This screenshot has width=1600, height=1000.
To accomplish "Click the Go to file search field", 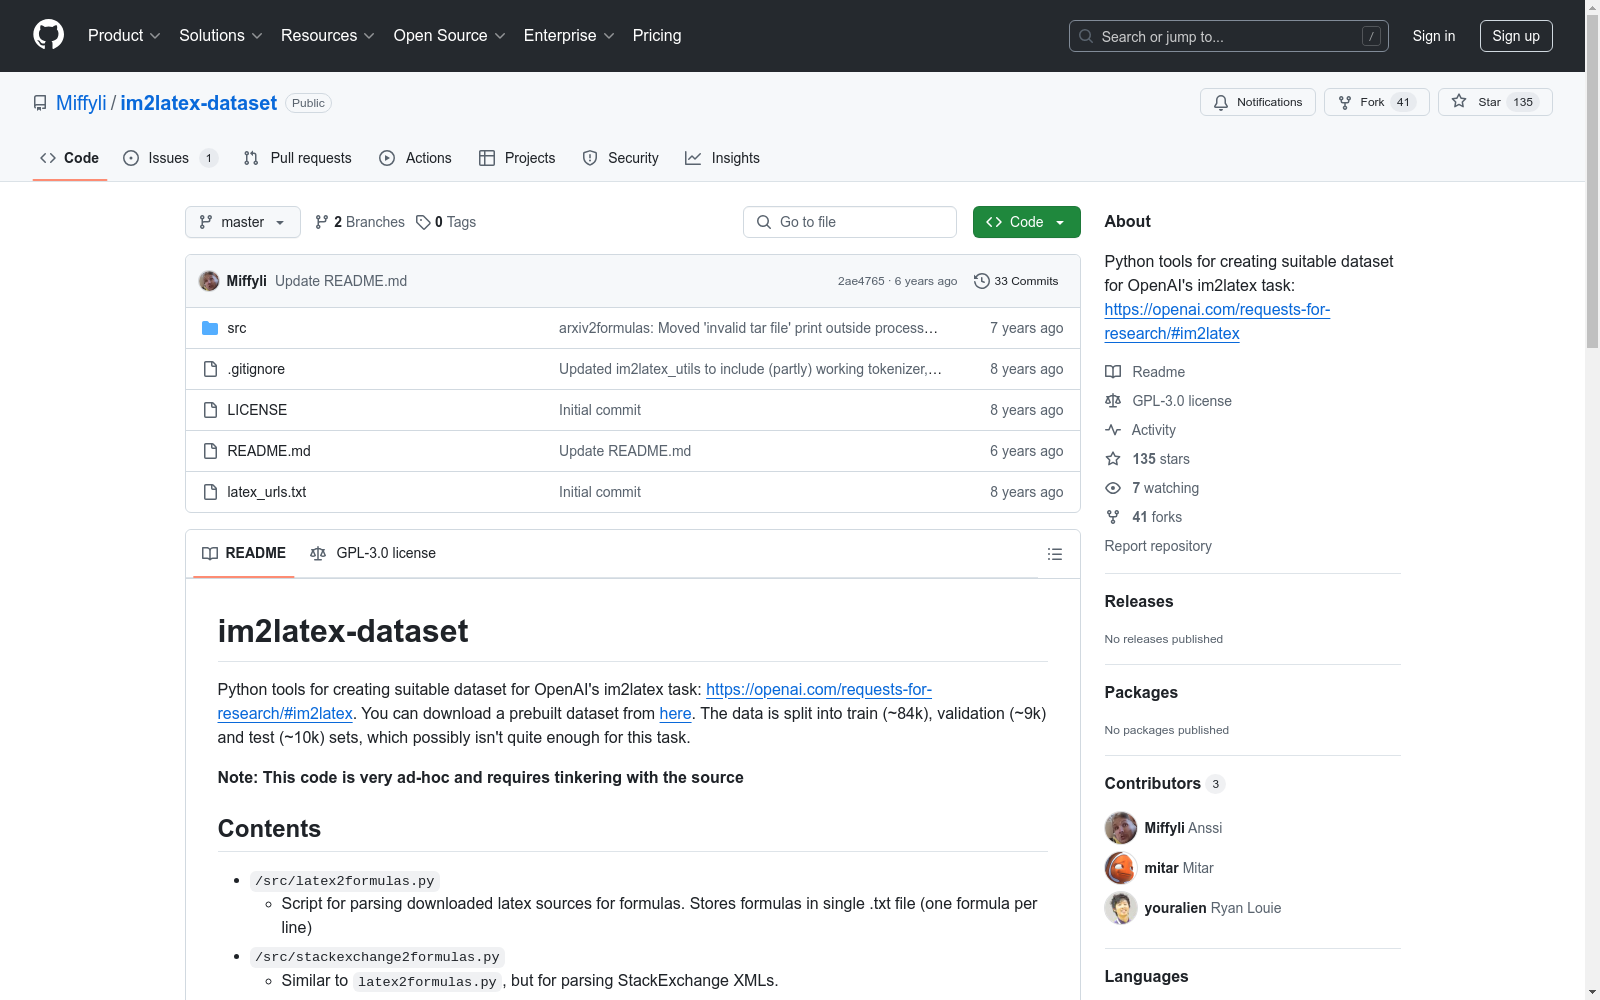I will coord(850,222).
